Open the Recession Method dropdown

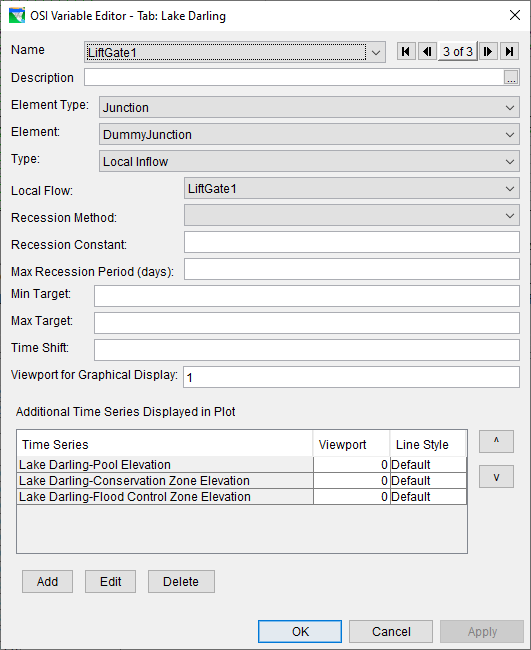click(352, 216)
